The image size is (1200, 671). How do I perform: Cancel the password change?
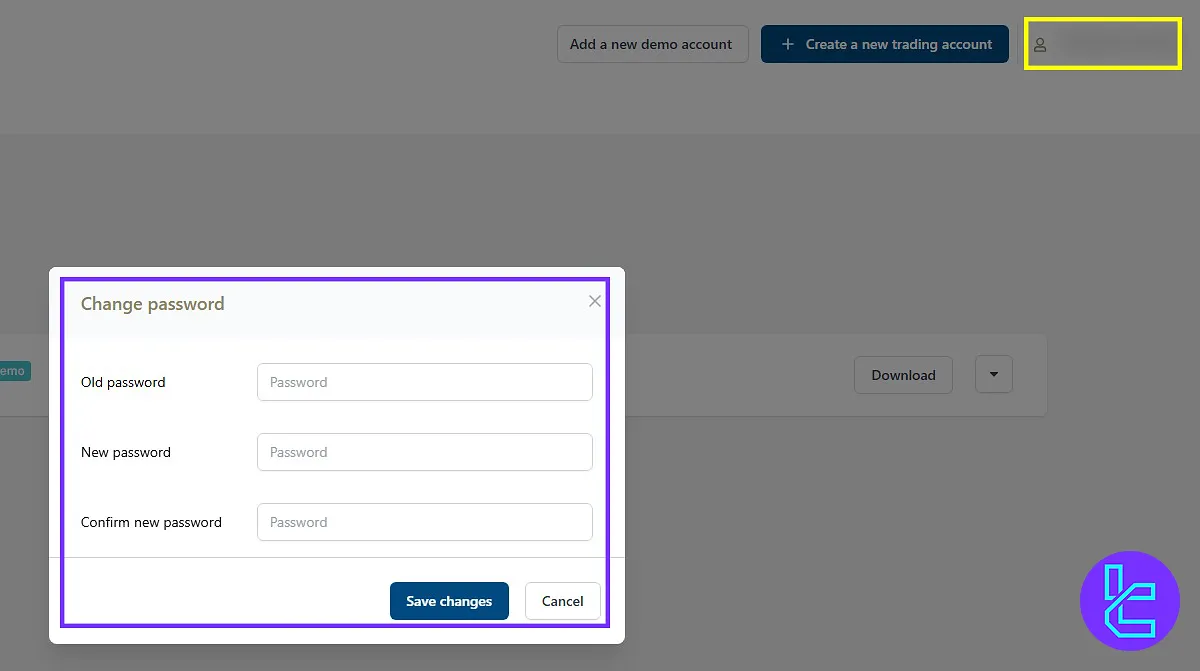[562, 601]
